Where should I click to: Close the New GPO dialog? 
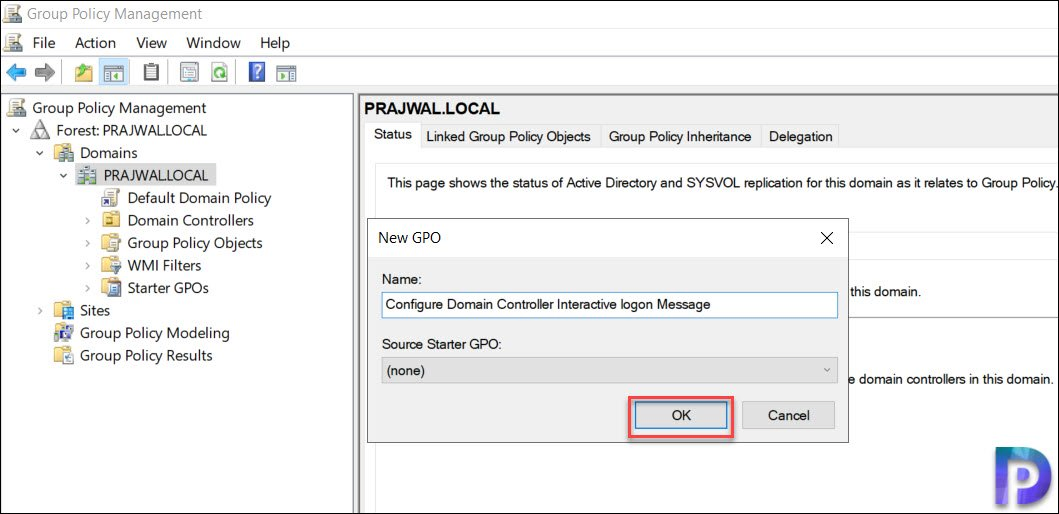[826, 238]
